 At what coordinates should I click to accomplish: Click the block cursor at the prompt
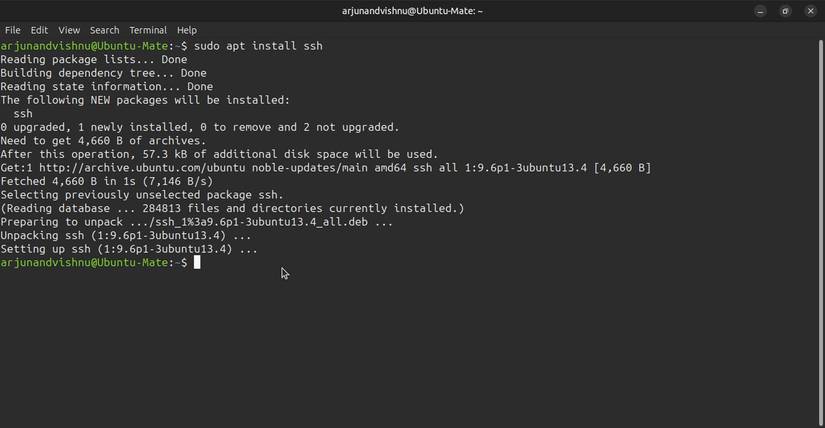click(x=197, y=263)
